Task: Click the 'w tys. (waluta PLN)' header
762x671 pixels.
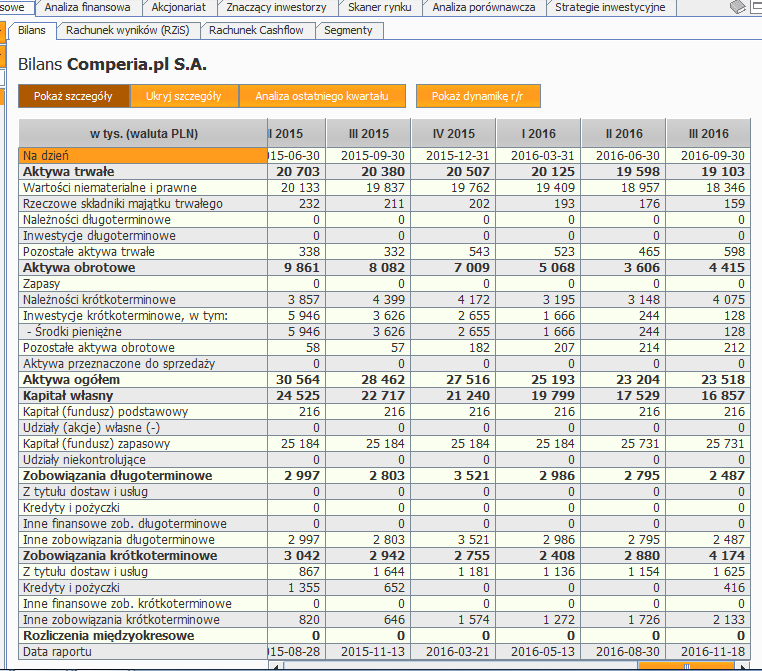Action: pyautogui.click(x=143, y=134)
